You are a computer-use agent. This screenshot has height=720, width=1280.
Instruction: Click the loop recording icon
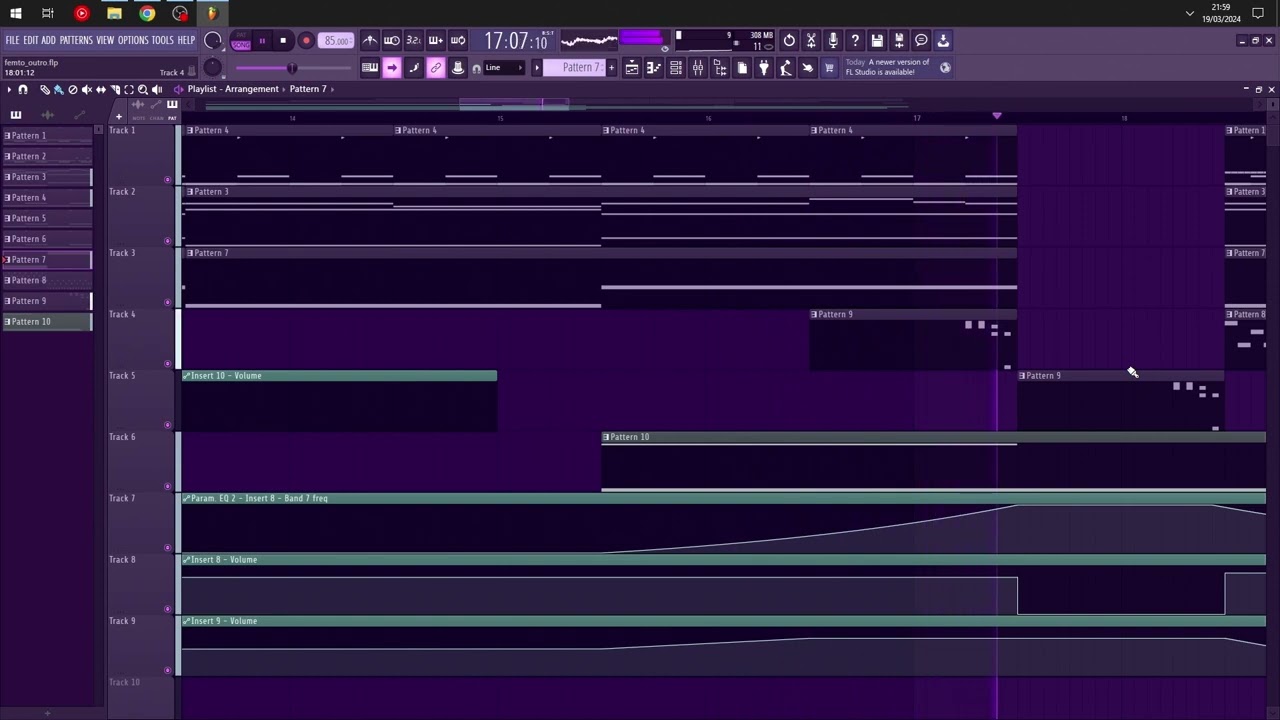click(457, 40)
